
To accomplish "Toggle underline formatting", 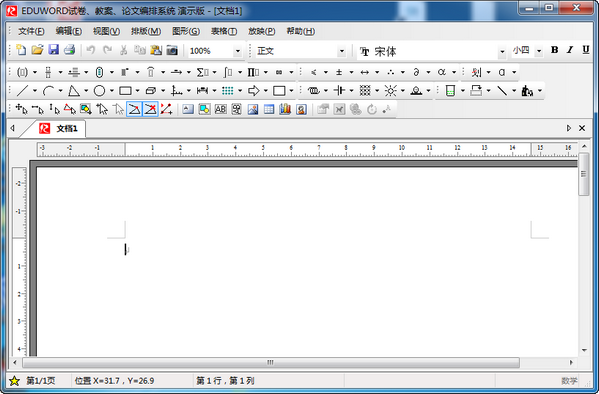I will click(x=586, y=50).
